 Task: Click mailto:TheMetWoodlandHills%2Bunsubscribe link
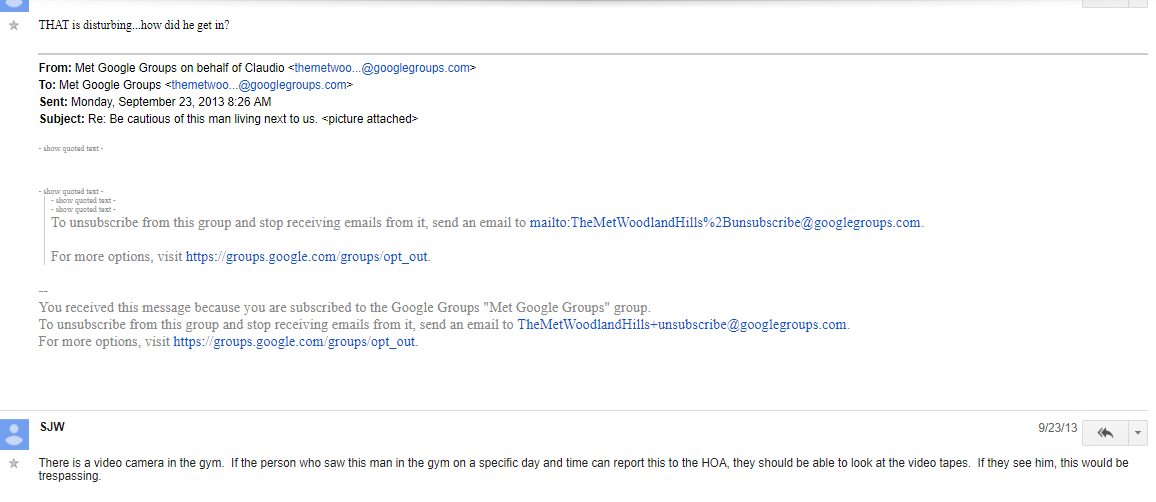(725, 223)
